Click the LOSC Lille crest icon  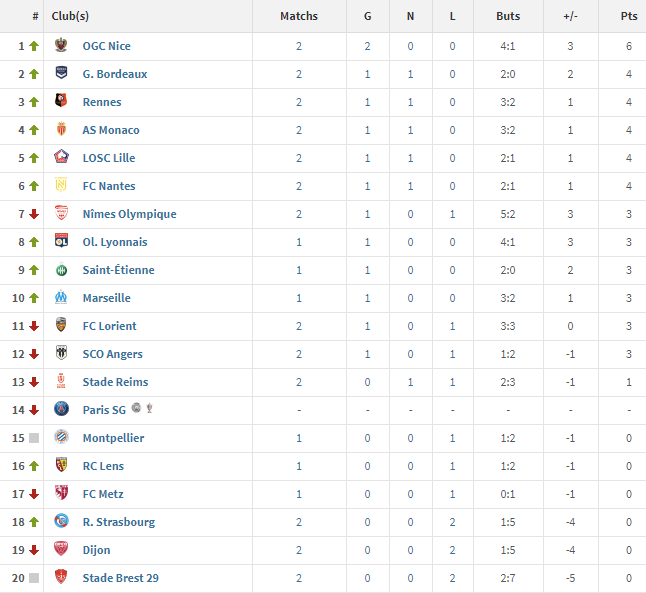click(x=61, y=157)
